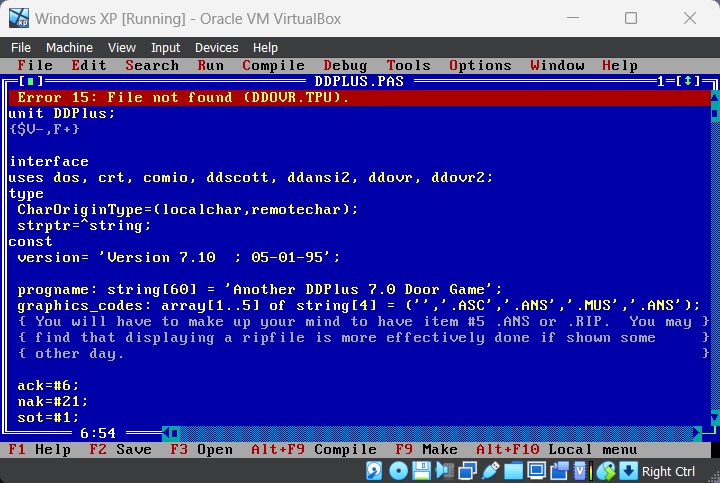Click the optical disc status icon
Screen dimensions: 720x483
[x=398, y=471]
